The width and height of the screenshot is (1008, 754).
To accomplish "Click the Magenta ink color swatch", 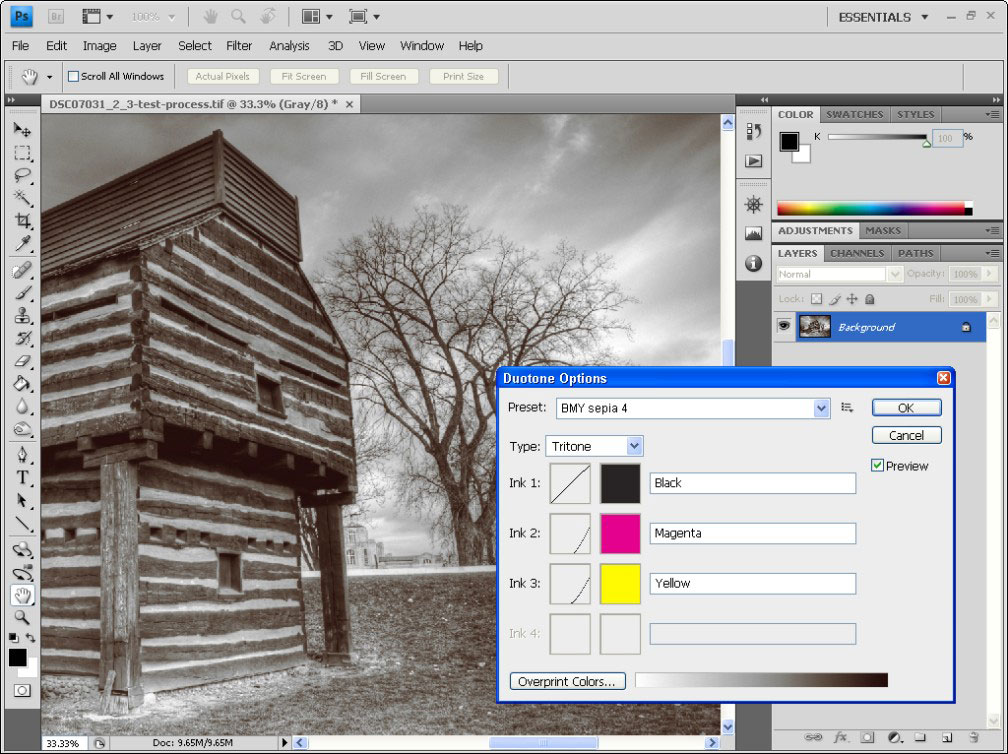I will click(x=620, y=533).
